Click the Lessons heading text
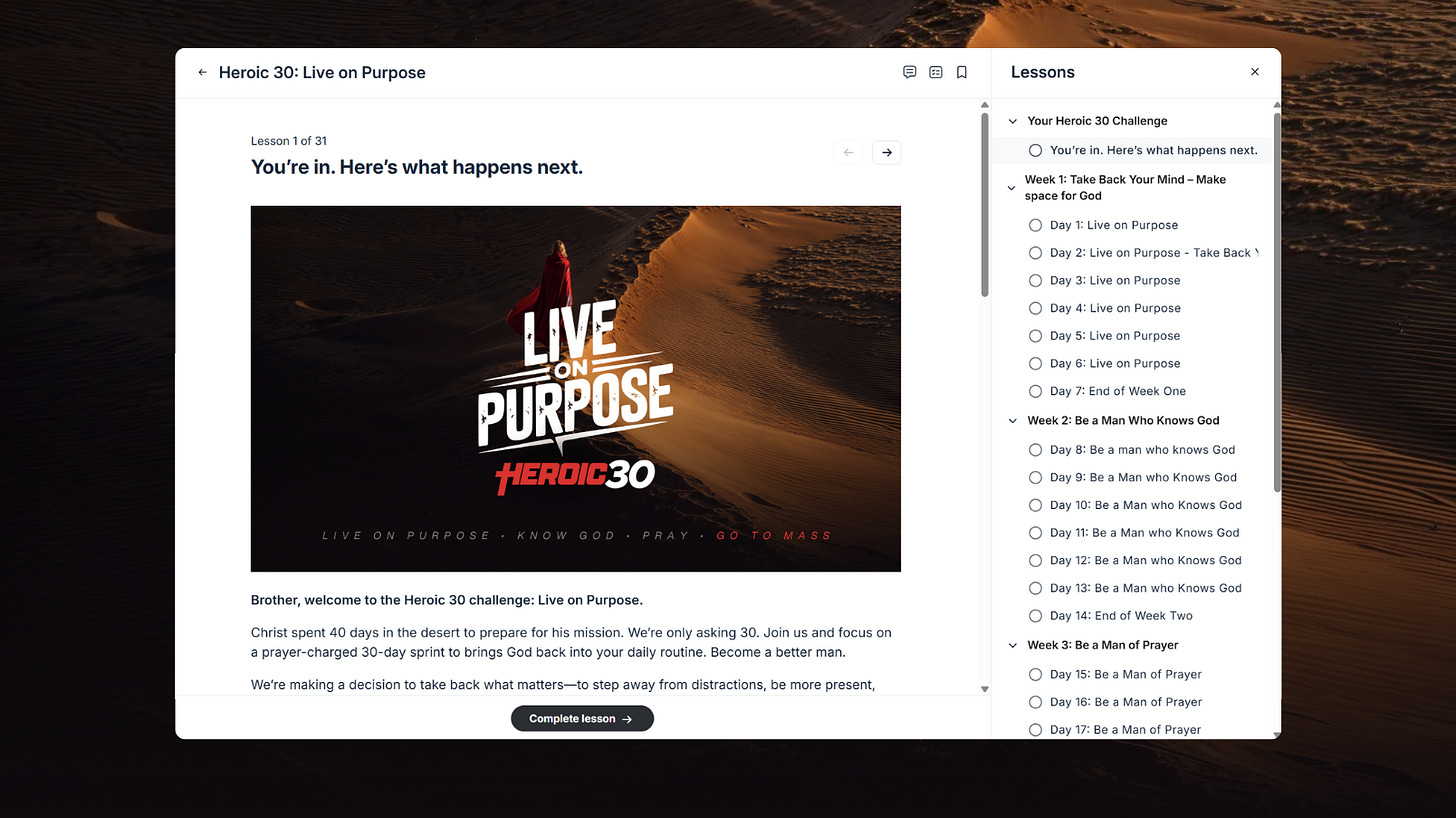The height and width of the screenshot is (818, 1456). point(1043,72)
